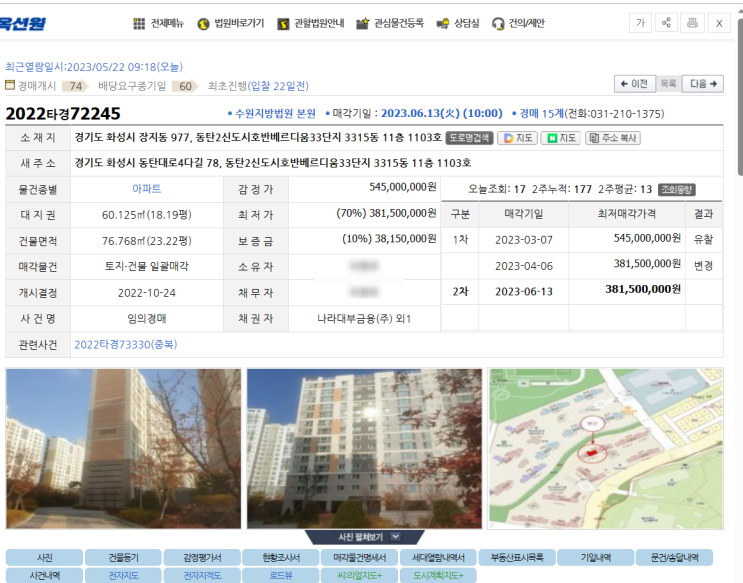Click 2023-04-06 in the schedule table
Viewport: 743px width, 583px height.
pyautogui.click(x=524, y=266)
